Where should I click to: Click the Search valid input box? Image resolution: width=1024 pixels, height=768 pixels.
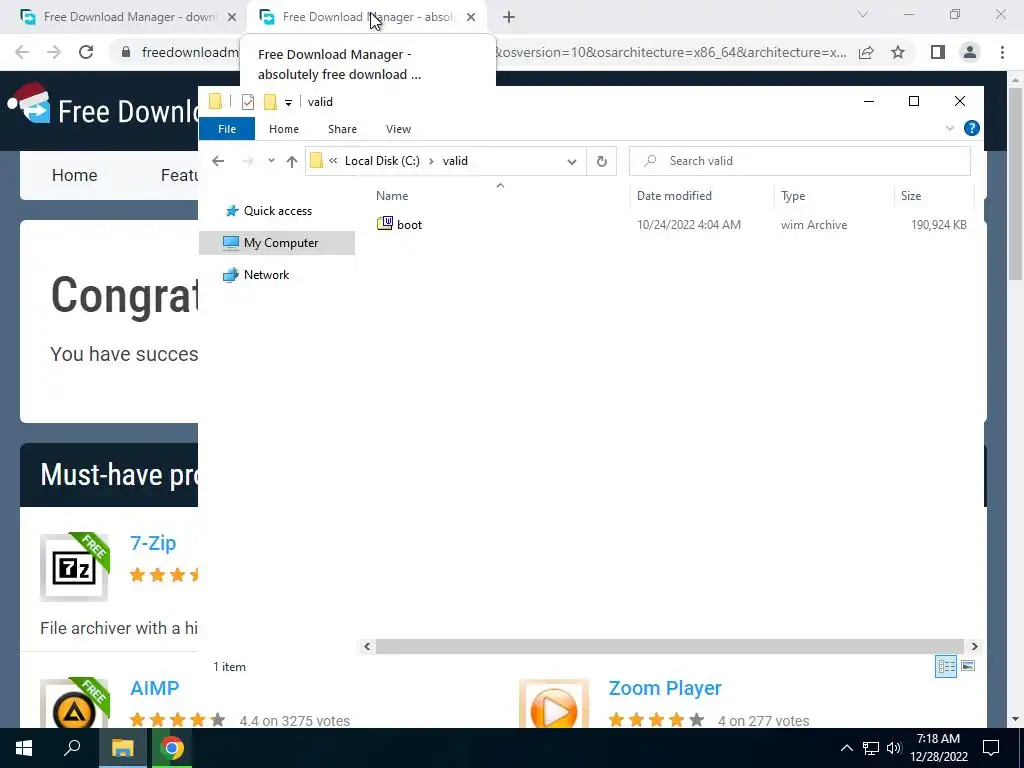tap(800, 161)
